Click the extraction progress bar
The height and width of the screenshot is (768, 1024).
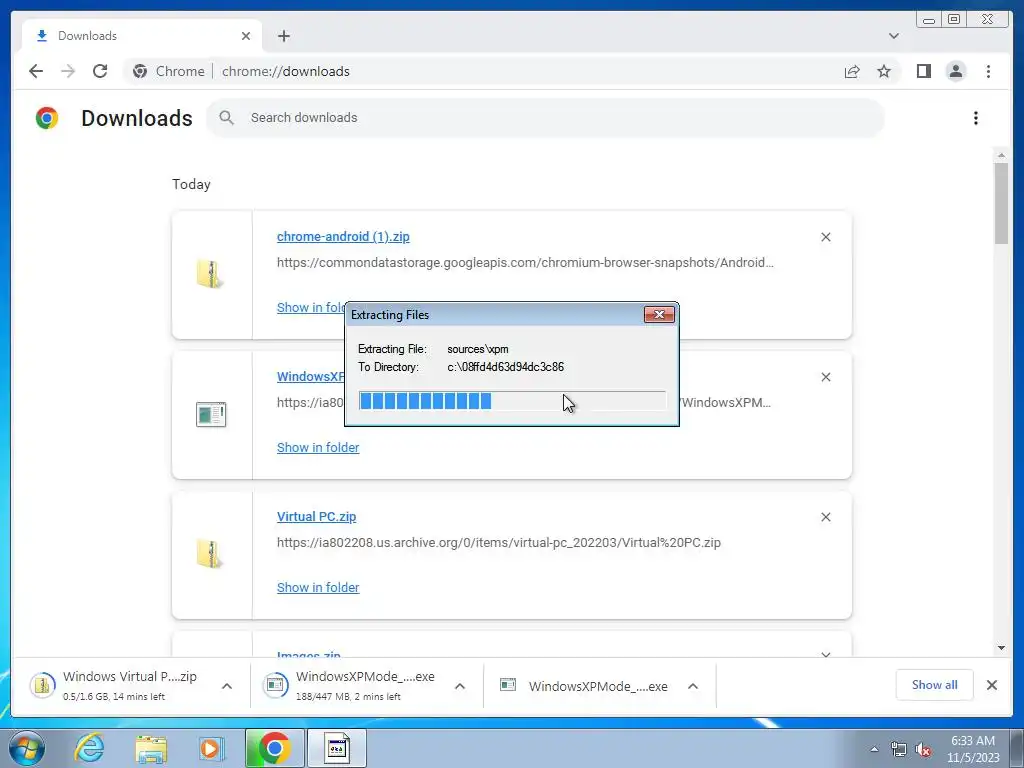[x=512, y=401]
